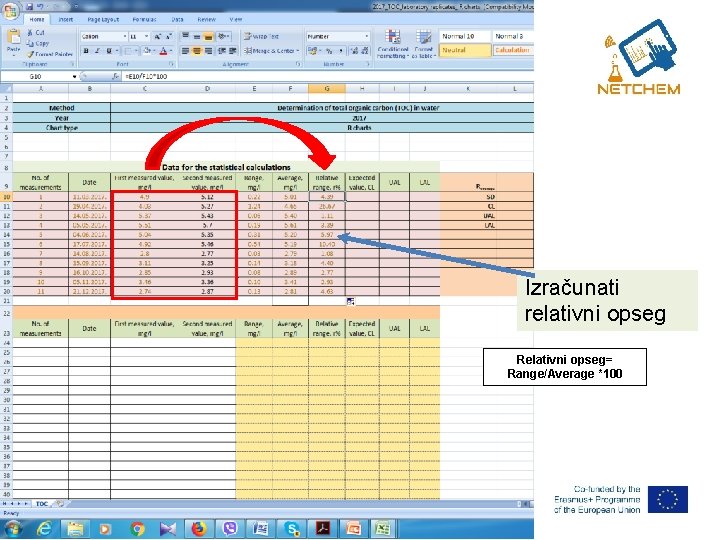
Task: Select the Neutral cell style
Action: point(465,50)
